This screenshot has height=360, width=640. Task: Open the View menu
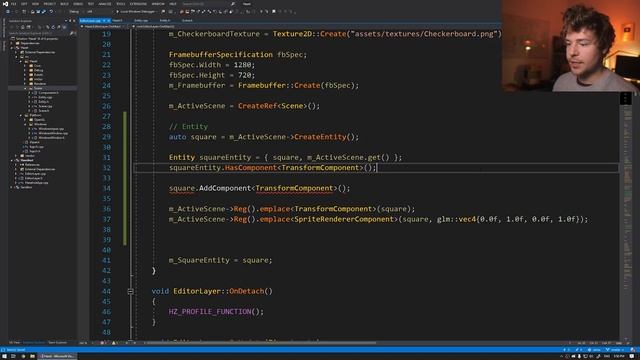click(36, 4)
